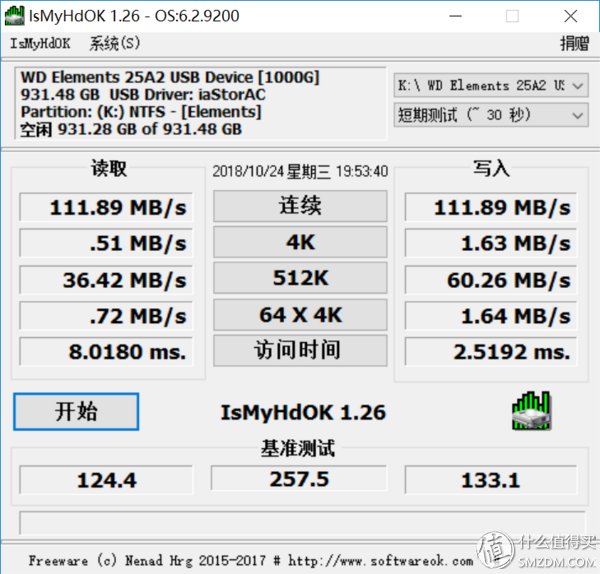The width and height of the screenshot is (600, 574).
Task: Click the 512K test label button
Action: pyautogui.click(x=300, y=278)
